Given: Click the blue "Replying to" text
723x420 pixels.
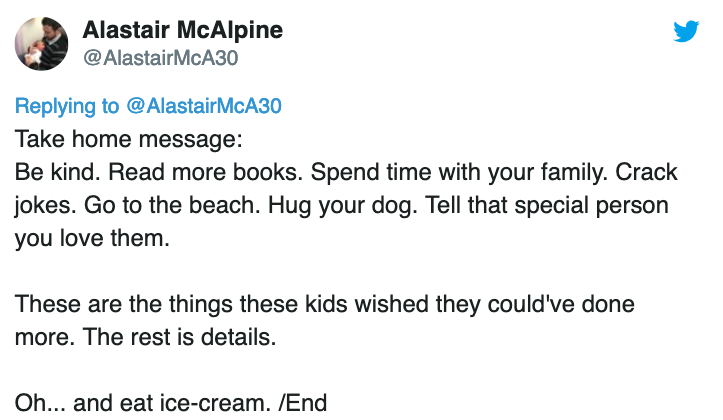Looking at the screenshot, I should [x=67, y=106].
